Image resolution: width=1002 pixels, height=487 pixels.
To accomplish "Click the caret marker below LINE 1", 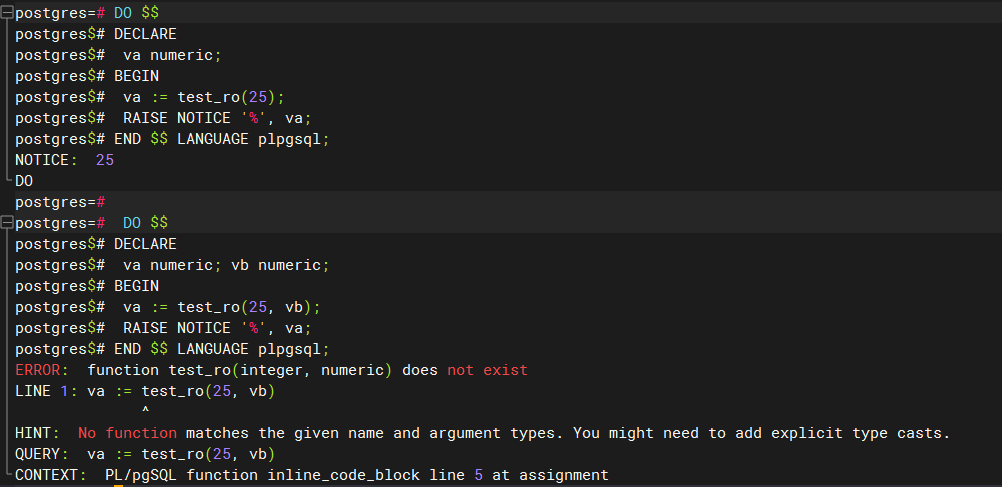I will [146, 410].
